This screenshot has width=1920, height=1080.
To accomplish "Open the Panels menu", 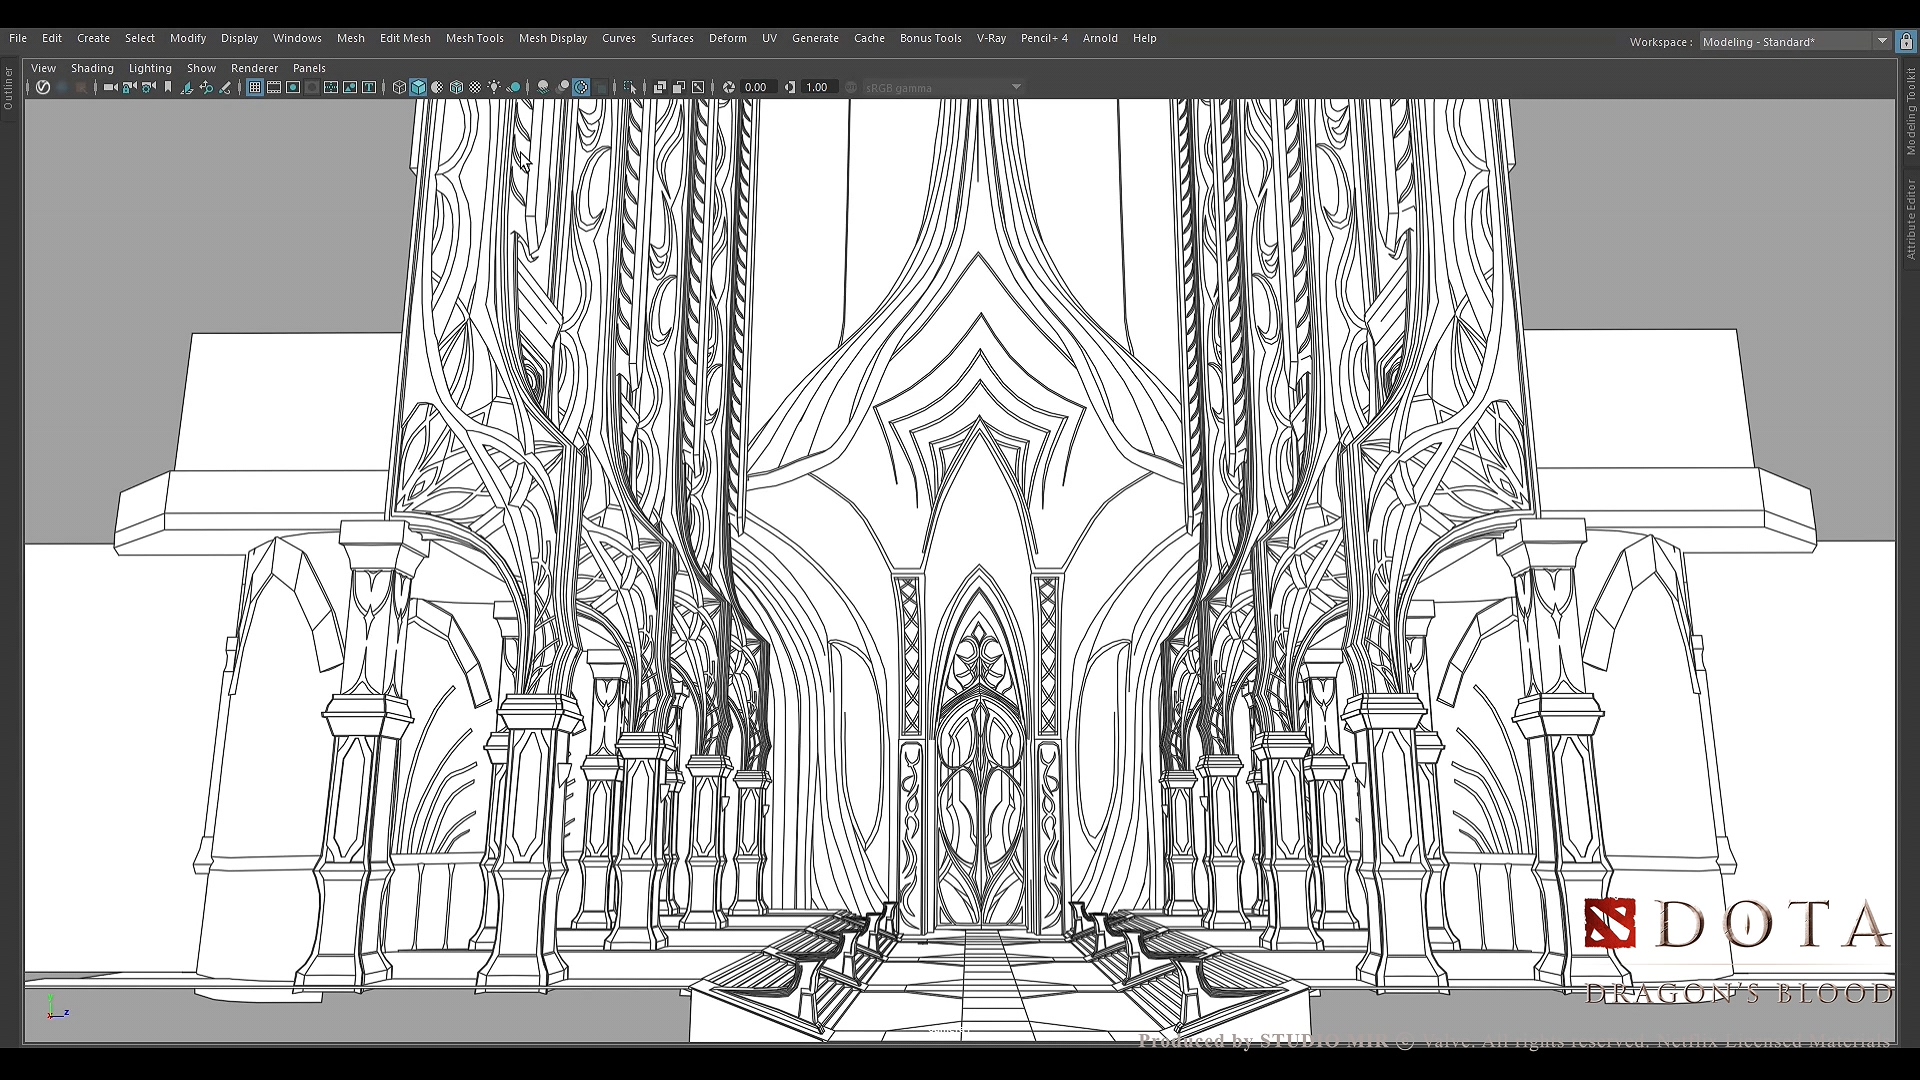I will [309, 68].
